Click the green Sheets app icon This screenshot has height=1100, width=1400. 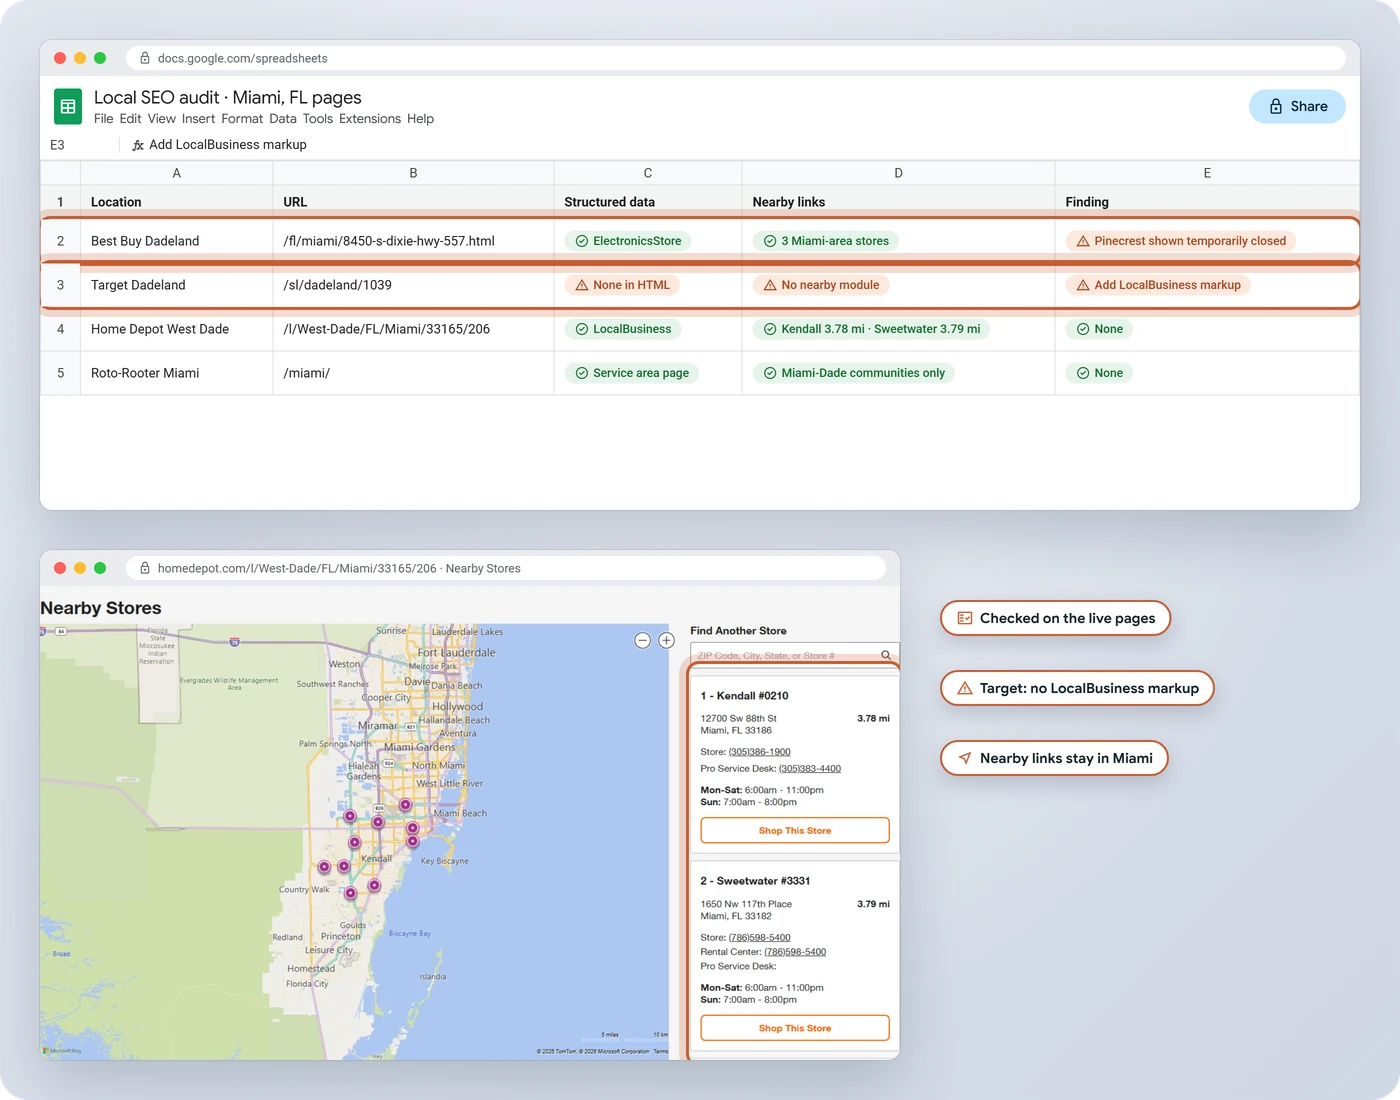click(x=68, y=106)
